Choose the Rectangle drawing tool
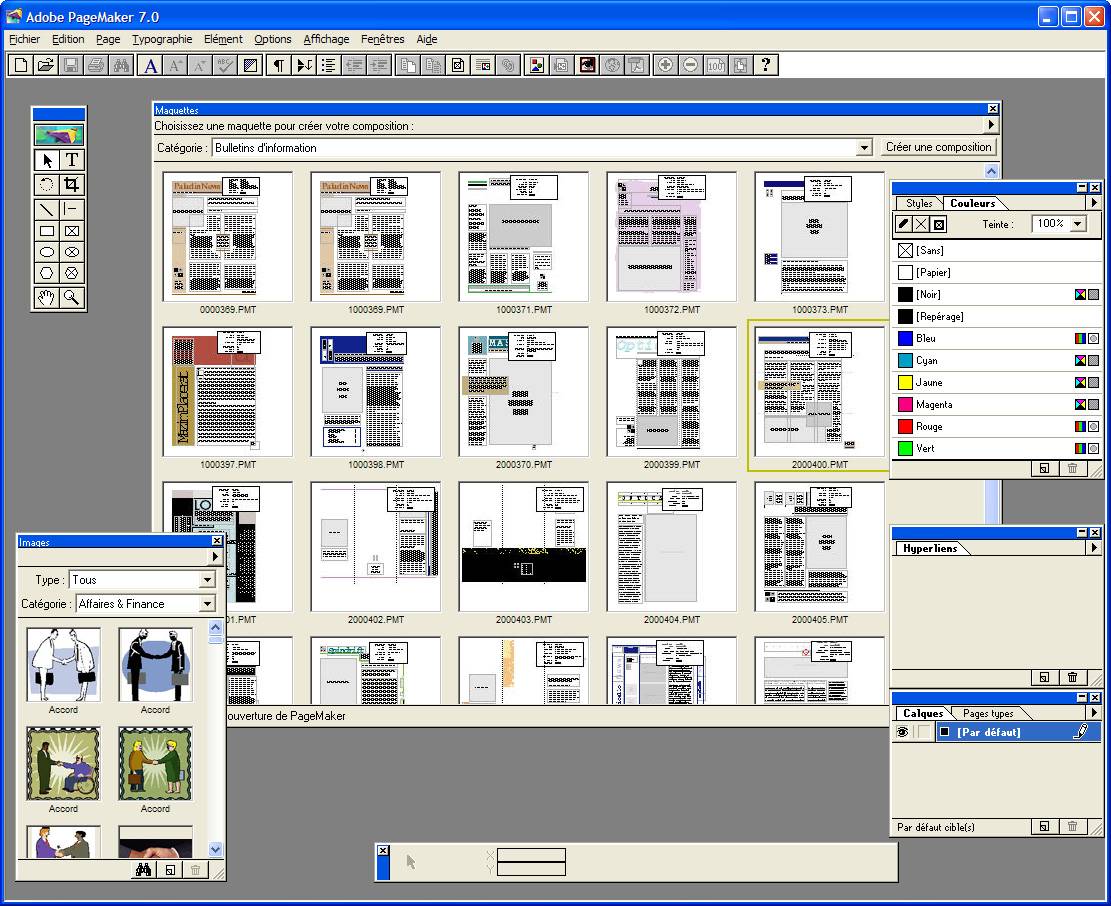 (x=45, y=231)
